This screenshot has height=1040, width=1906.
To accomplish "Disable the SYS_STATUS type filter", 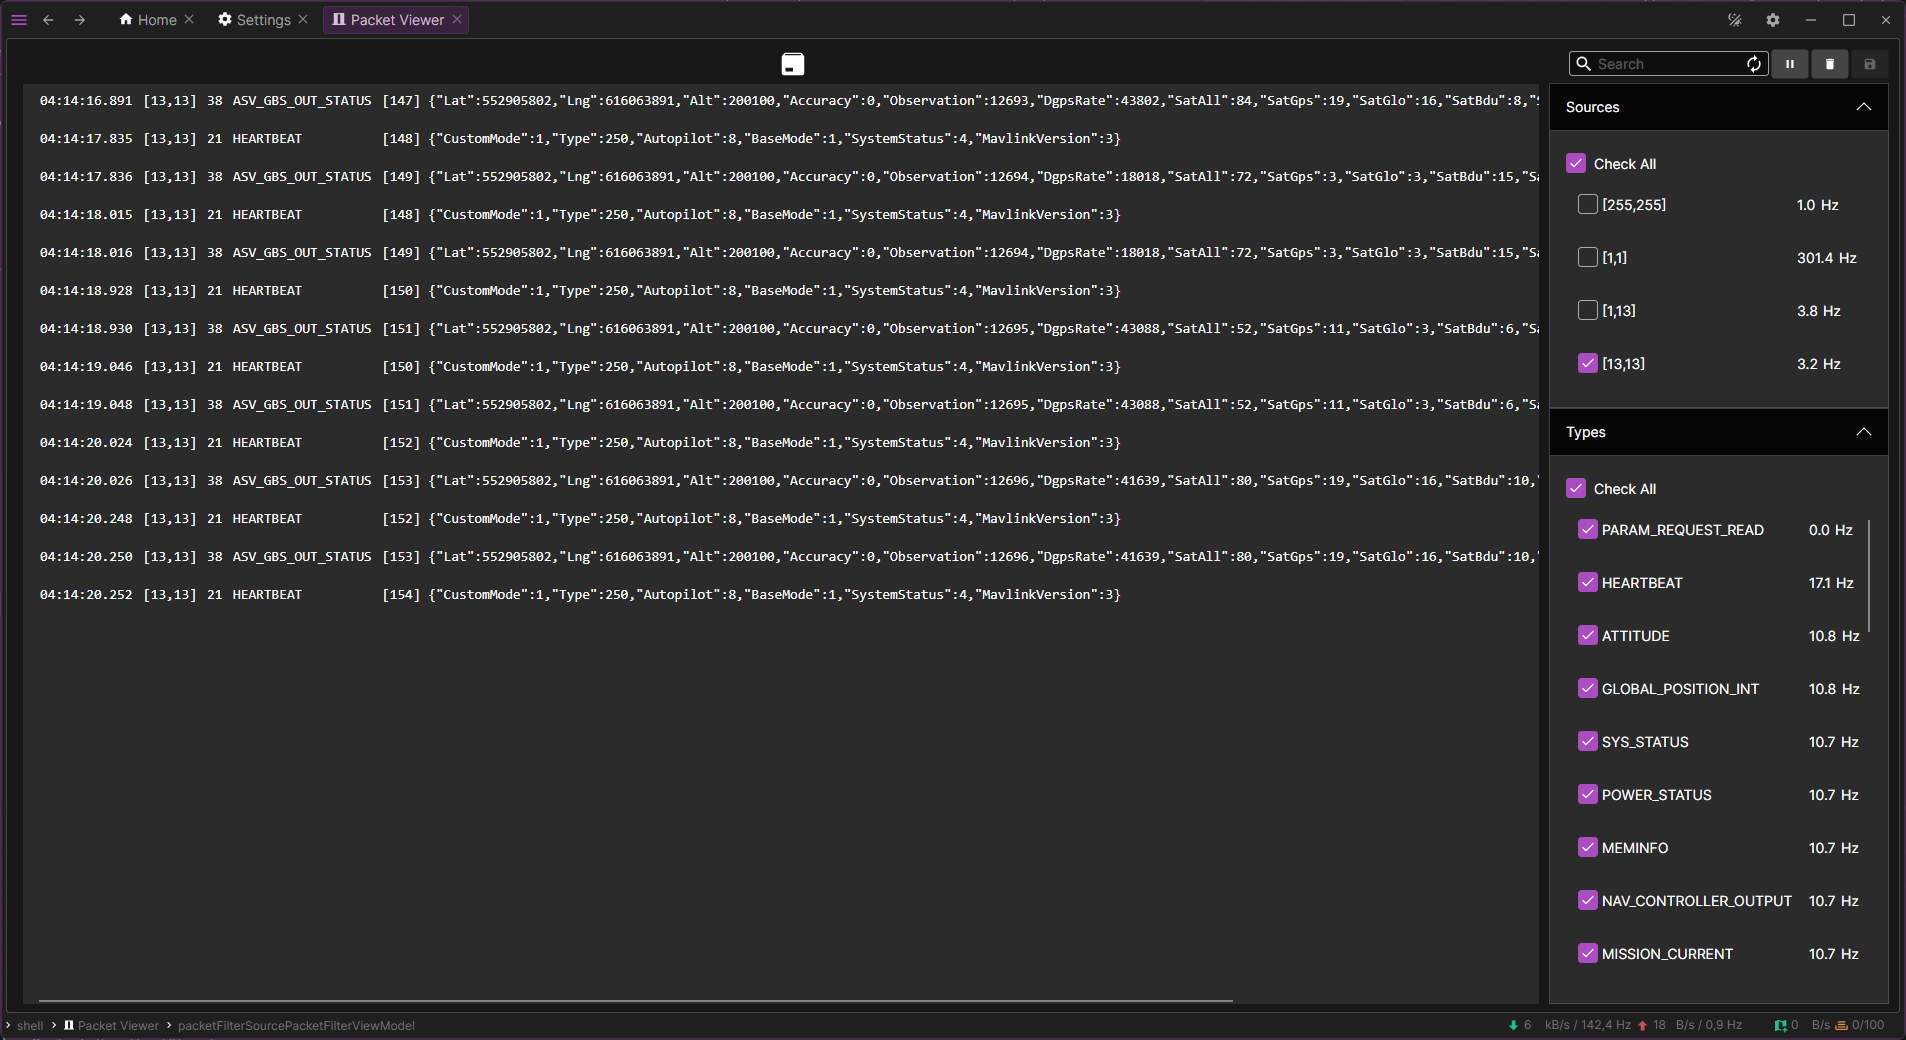I will (x=1588, y=741).
